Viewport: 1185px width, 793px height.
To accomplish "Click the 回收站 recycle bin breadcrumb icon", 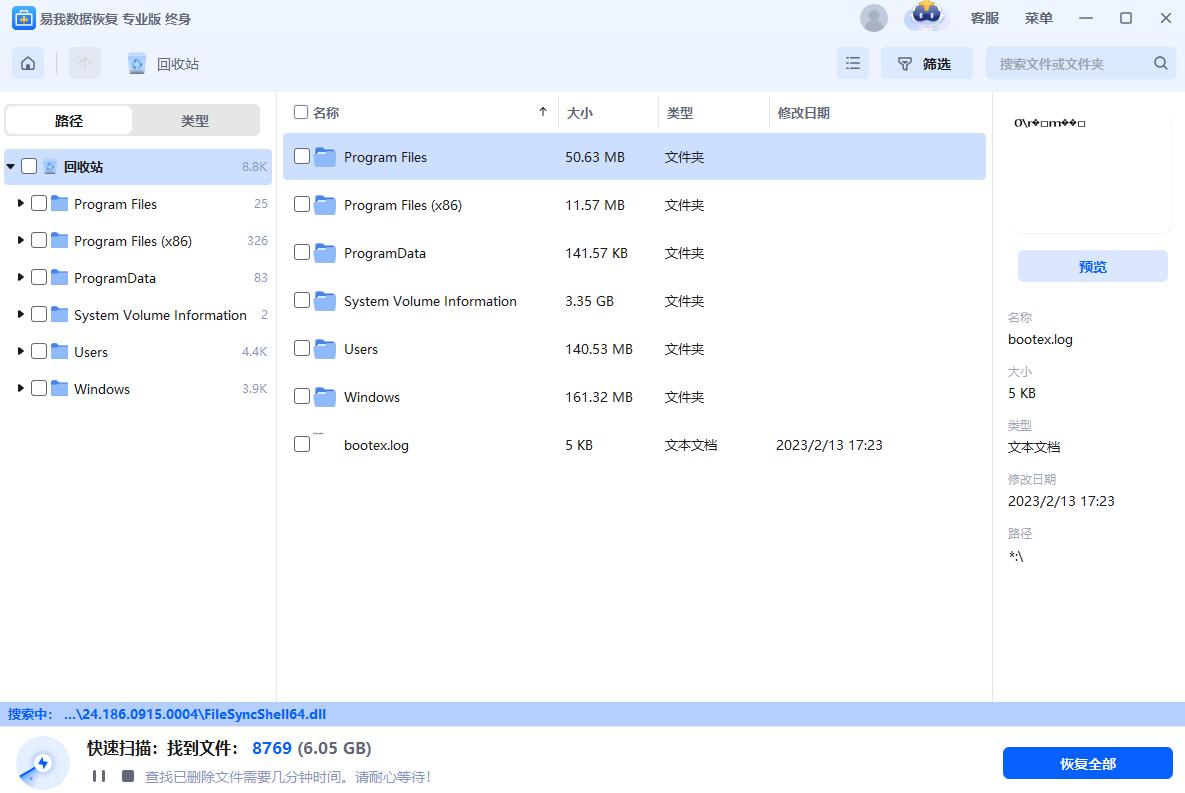I will coord(136,63).
